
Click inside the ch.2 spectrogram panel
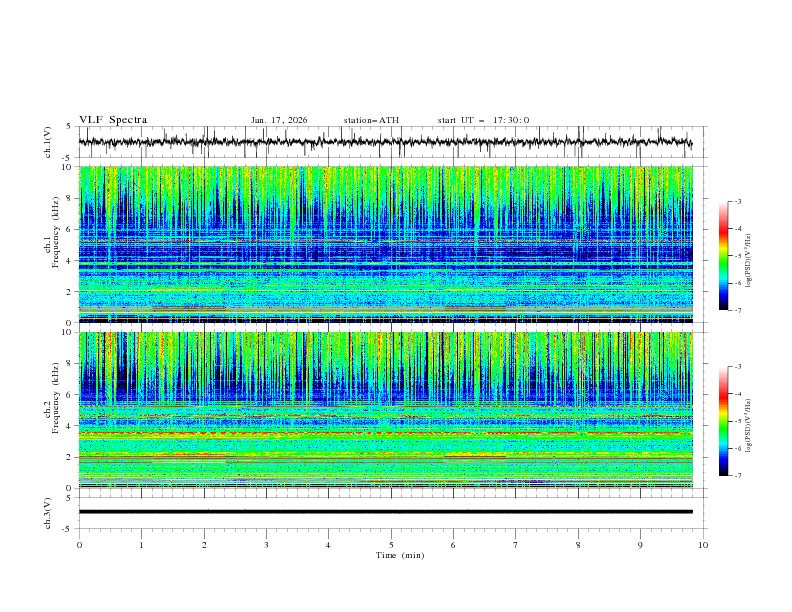[x=385, y=410]
